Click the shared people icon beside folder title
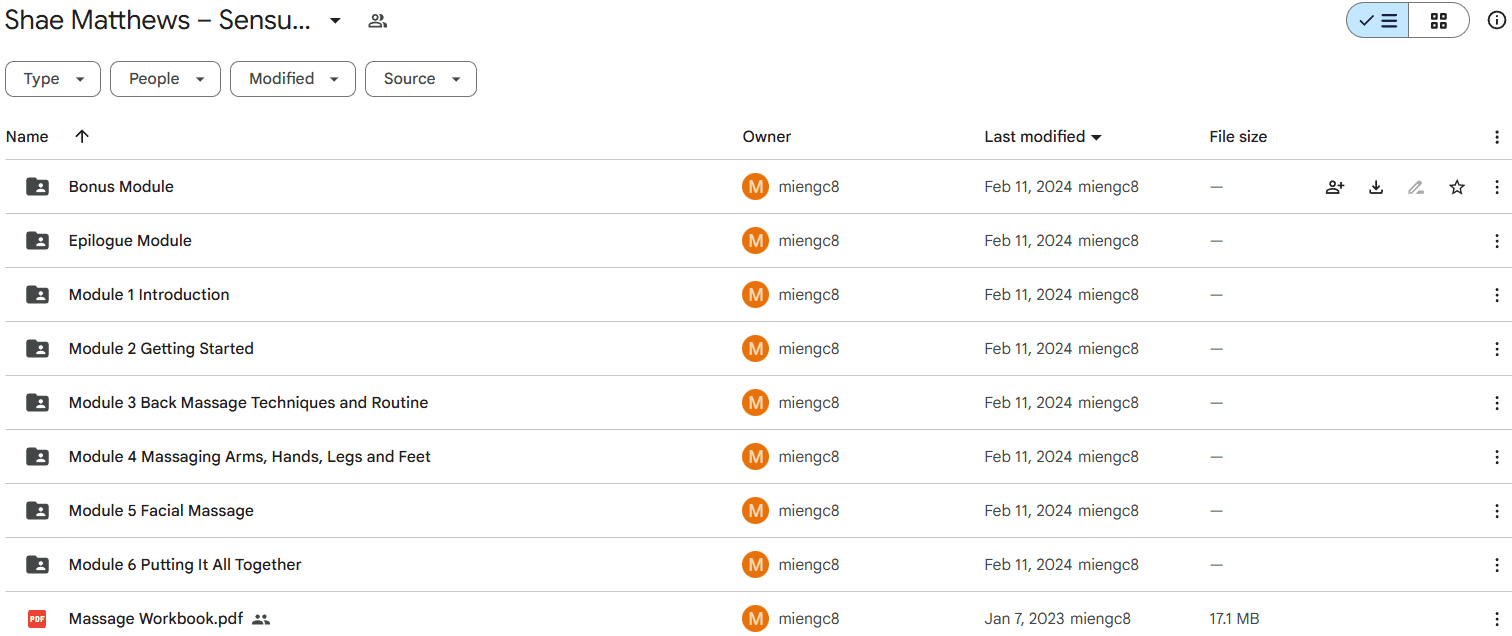The image size is (1512, 636). (x=377, y=20)
